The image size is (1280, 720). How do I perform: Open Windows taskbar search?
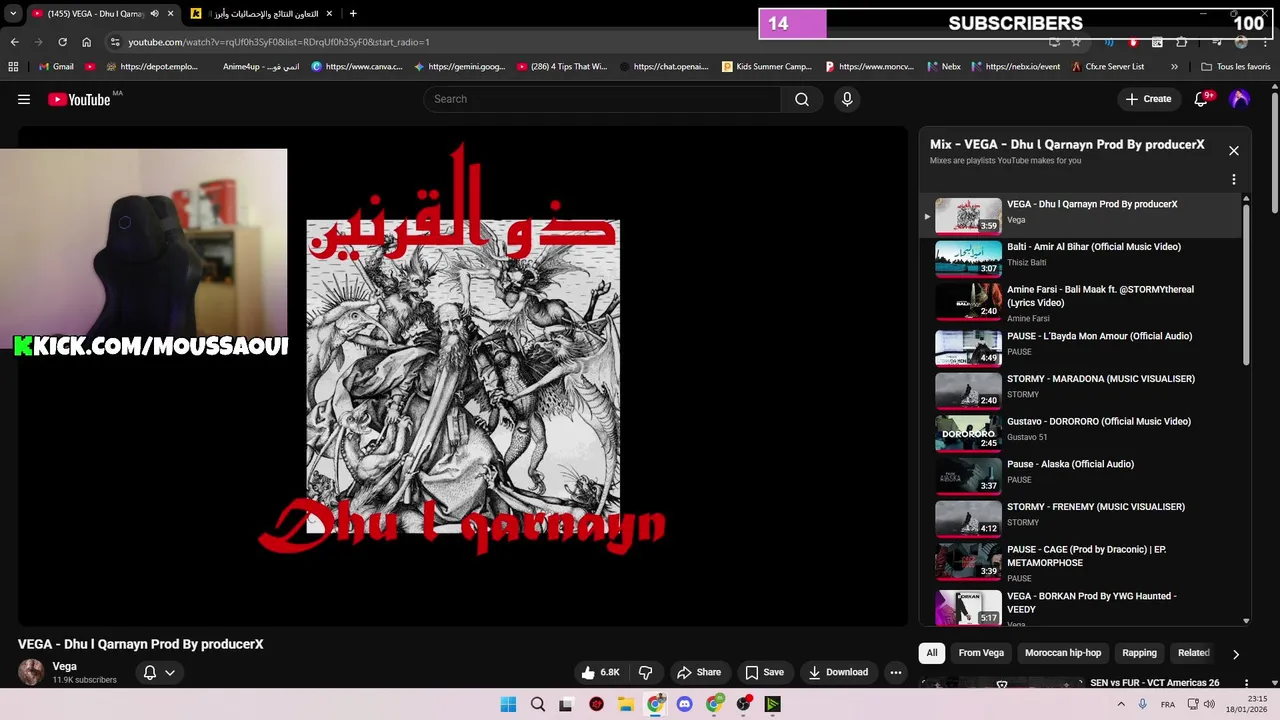(x=538, y=704)
